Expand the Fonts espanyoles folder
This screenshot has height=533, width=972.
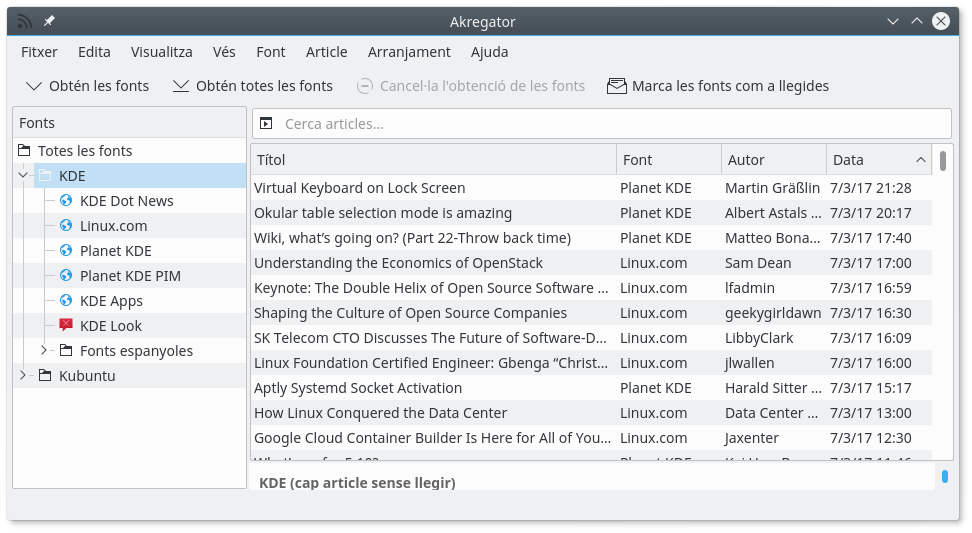tap(44, 351)
